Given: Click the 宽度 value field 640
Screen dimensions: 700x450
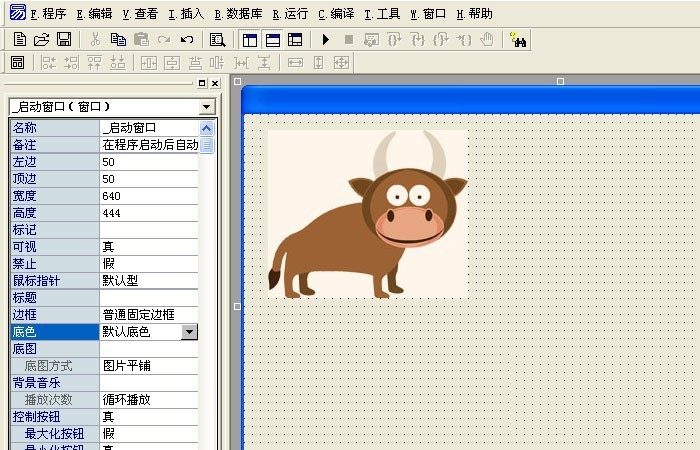Looking at the screenshot, I should point(149,196).
